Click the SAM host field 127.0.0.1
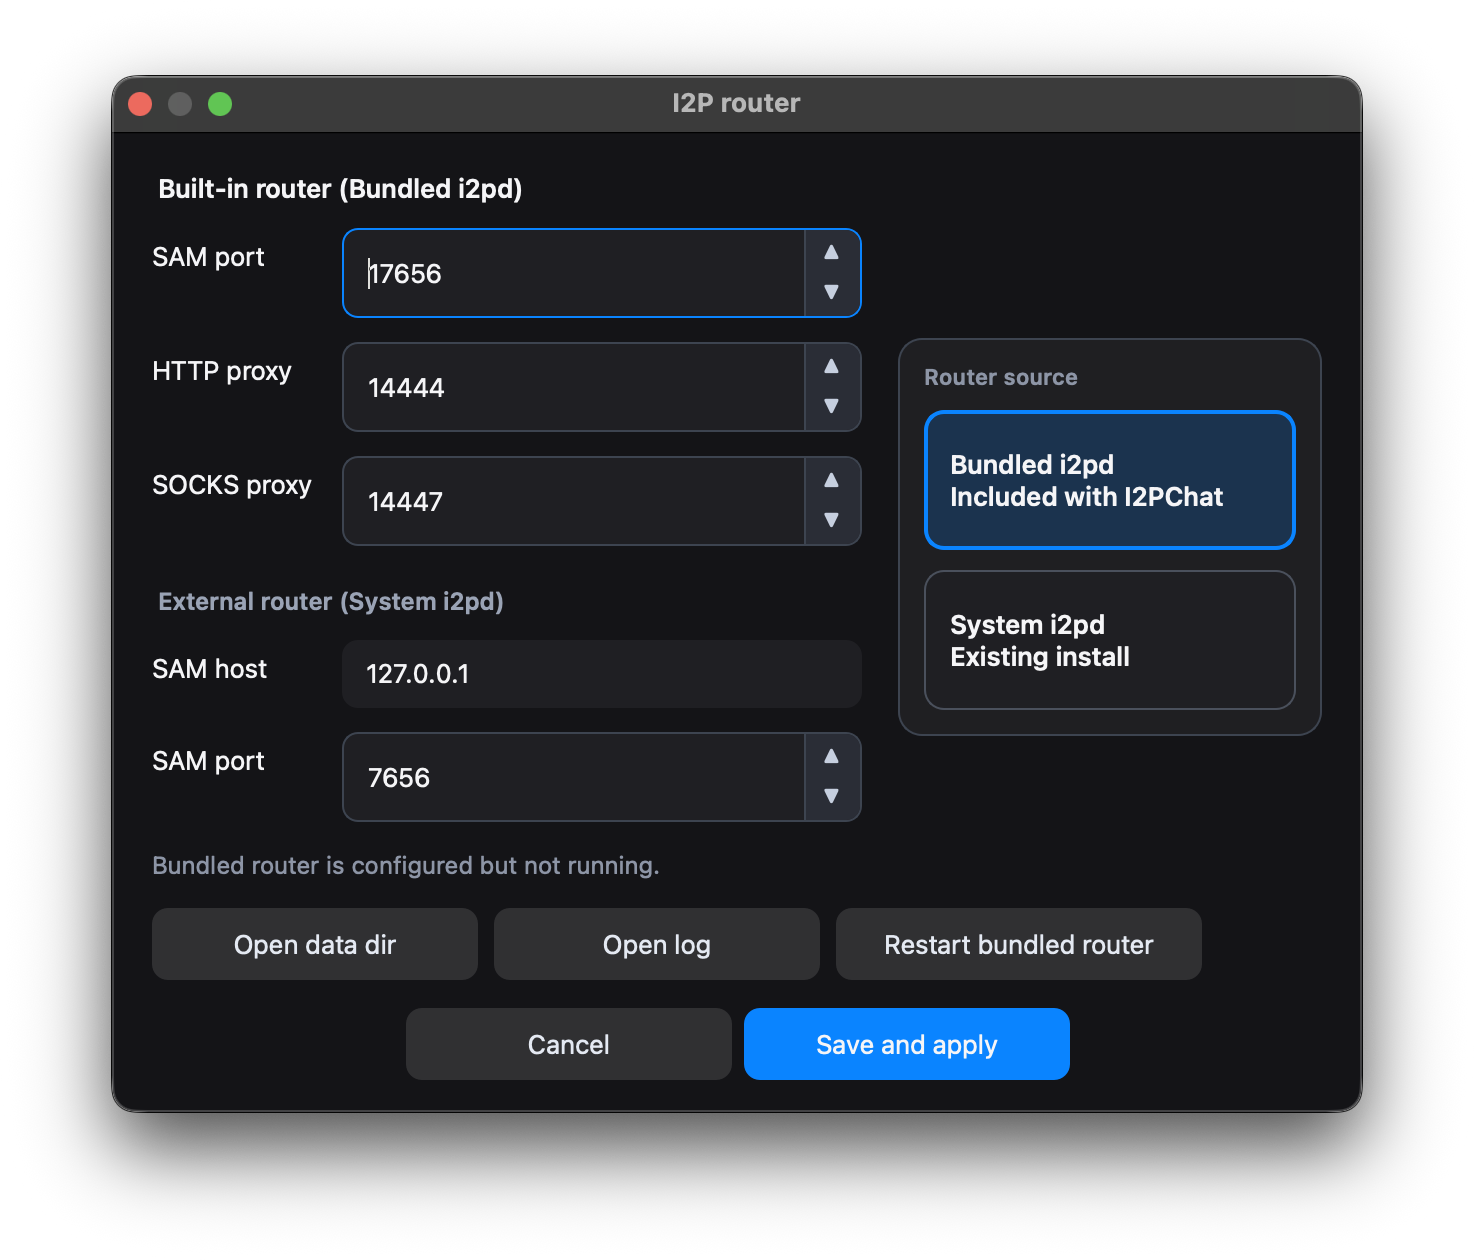The width and height of the screenshot is (1474, 1260). (x=602, y=674)
